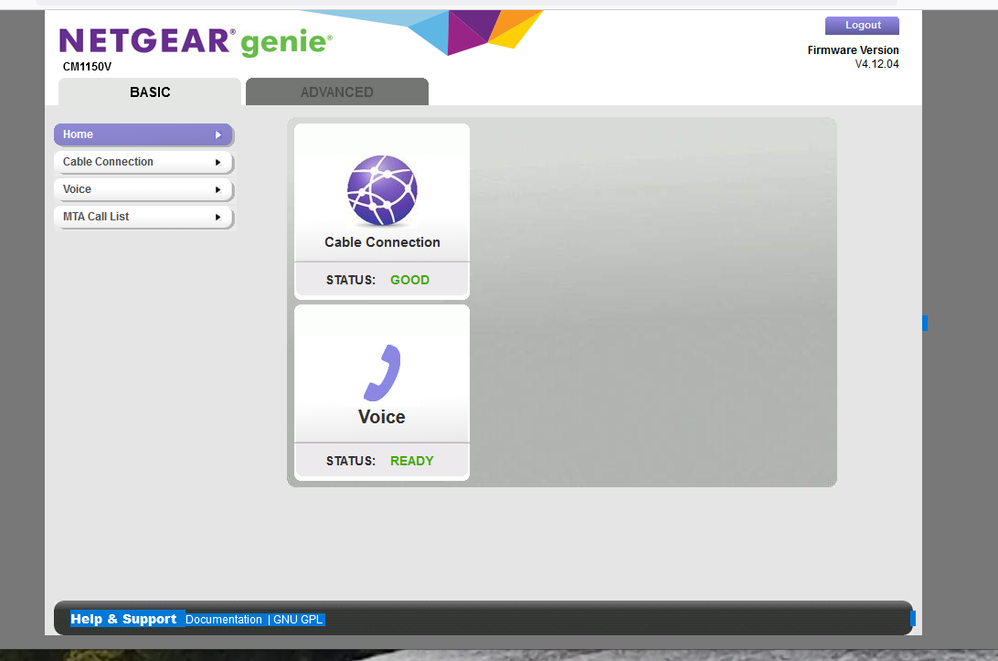The image size is (998, 661).
Task: Click the Voice tile label
Action: (x=382, y=417)
